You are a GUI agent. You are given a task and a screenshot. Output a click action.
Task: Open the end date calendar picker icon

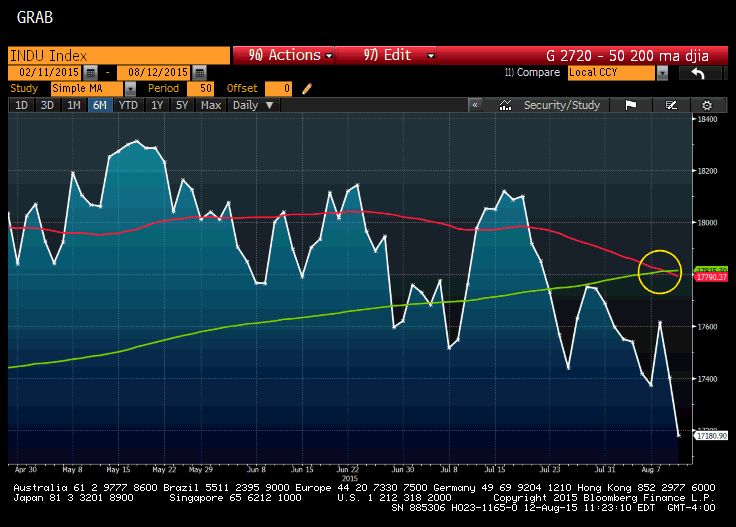pyautogui.click(x=199, y=73)
